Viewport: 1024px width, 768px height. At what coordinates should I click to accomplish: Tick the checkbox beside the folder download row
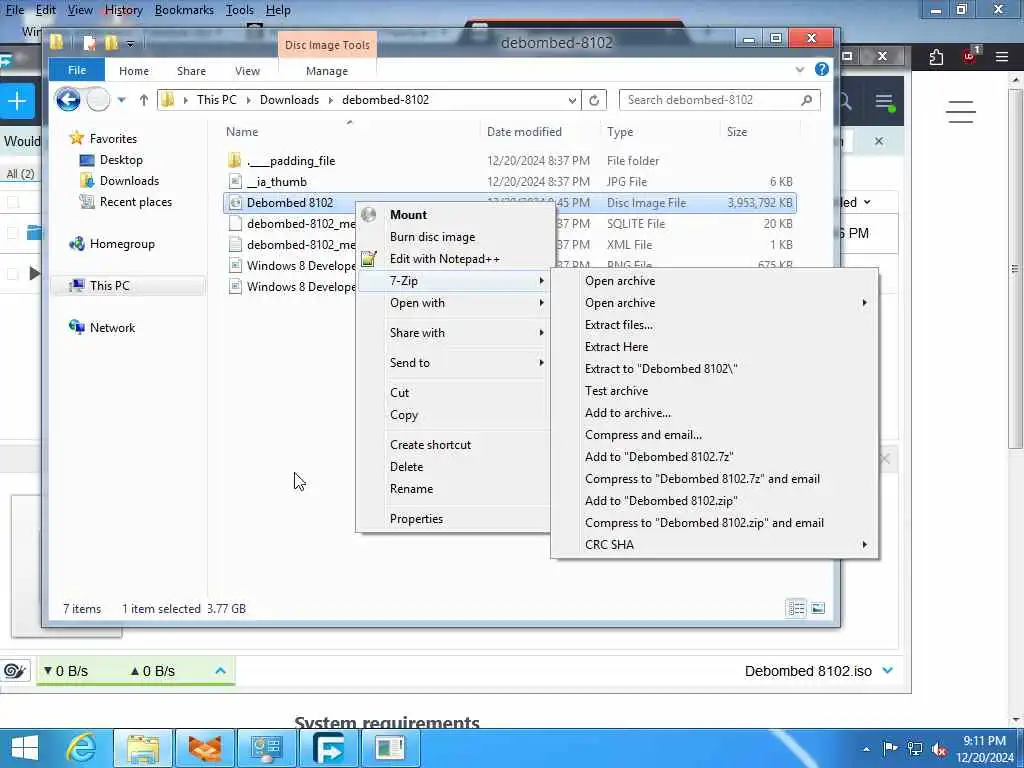pos(12,233)
